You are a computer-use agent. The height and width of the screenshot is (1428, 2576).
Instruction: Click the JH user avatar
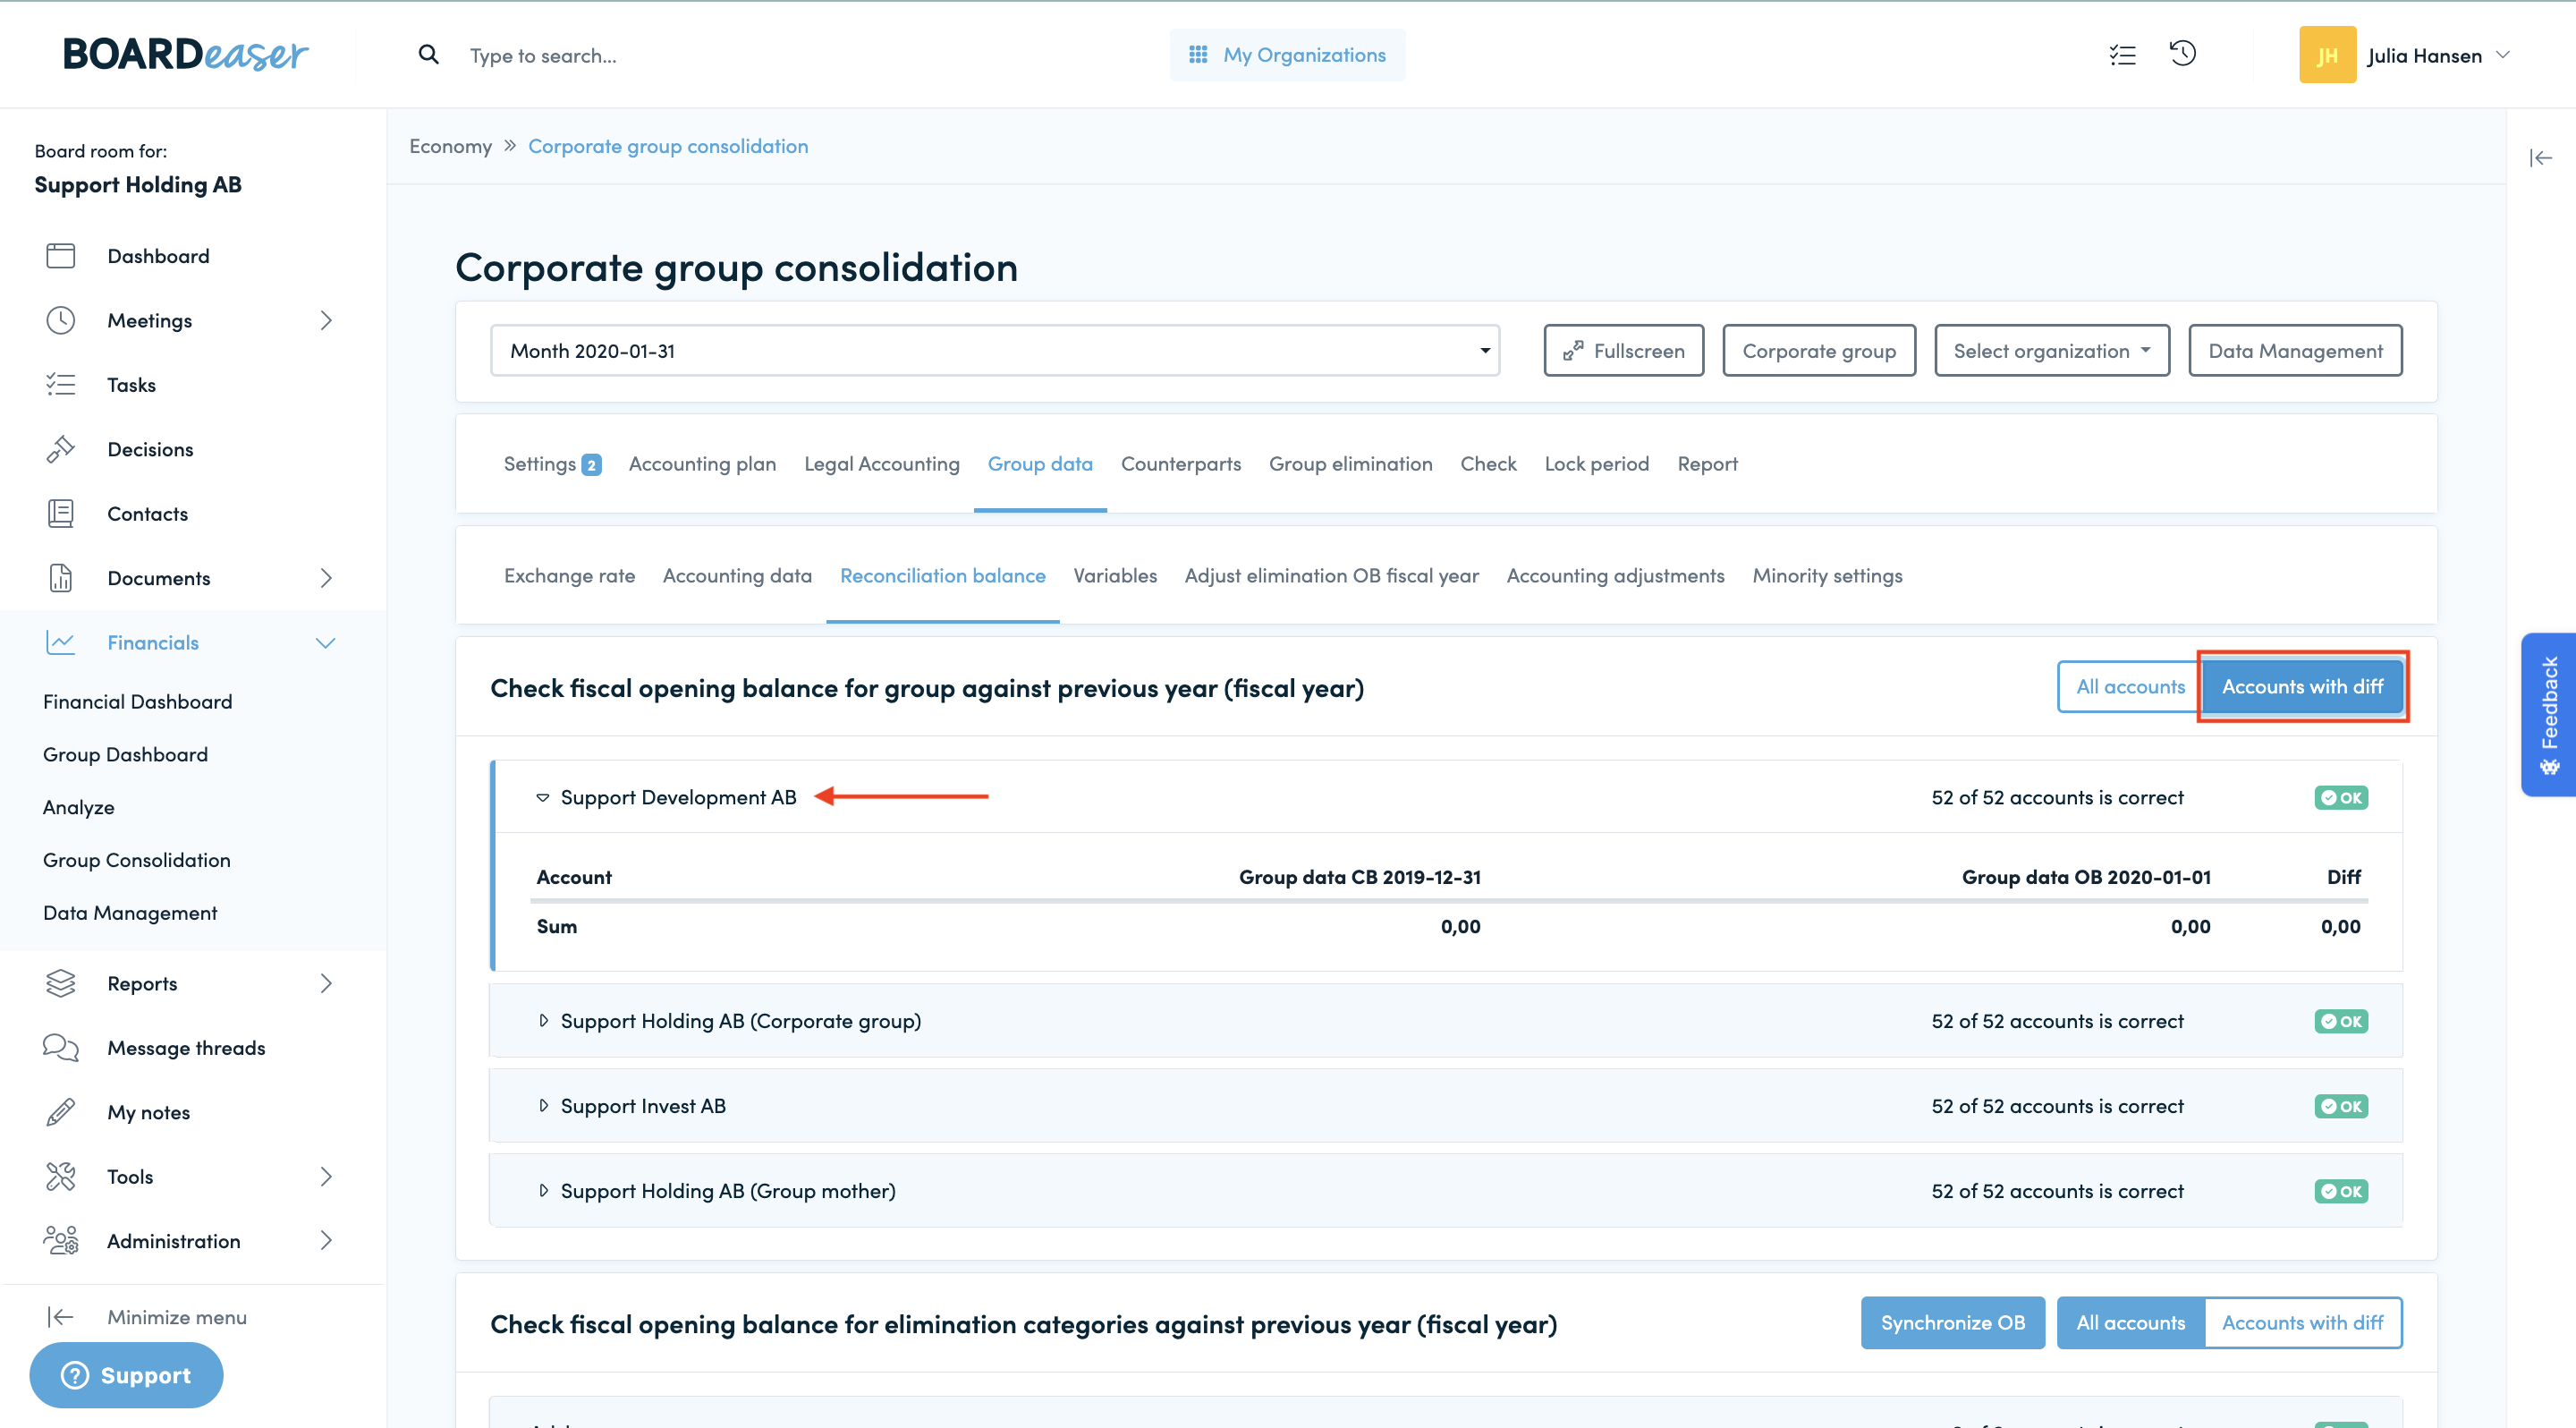click(x=2327, y=55)
